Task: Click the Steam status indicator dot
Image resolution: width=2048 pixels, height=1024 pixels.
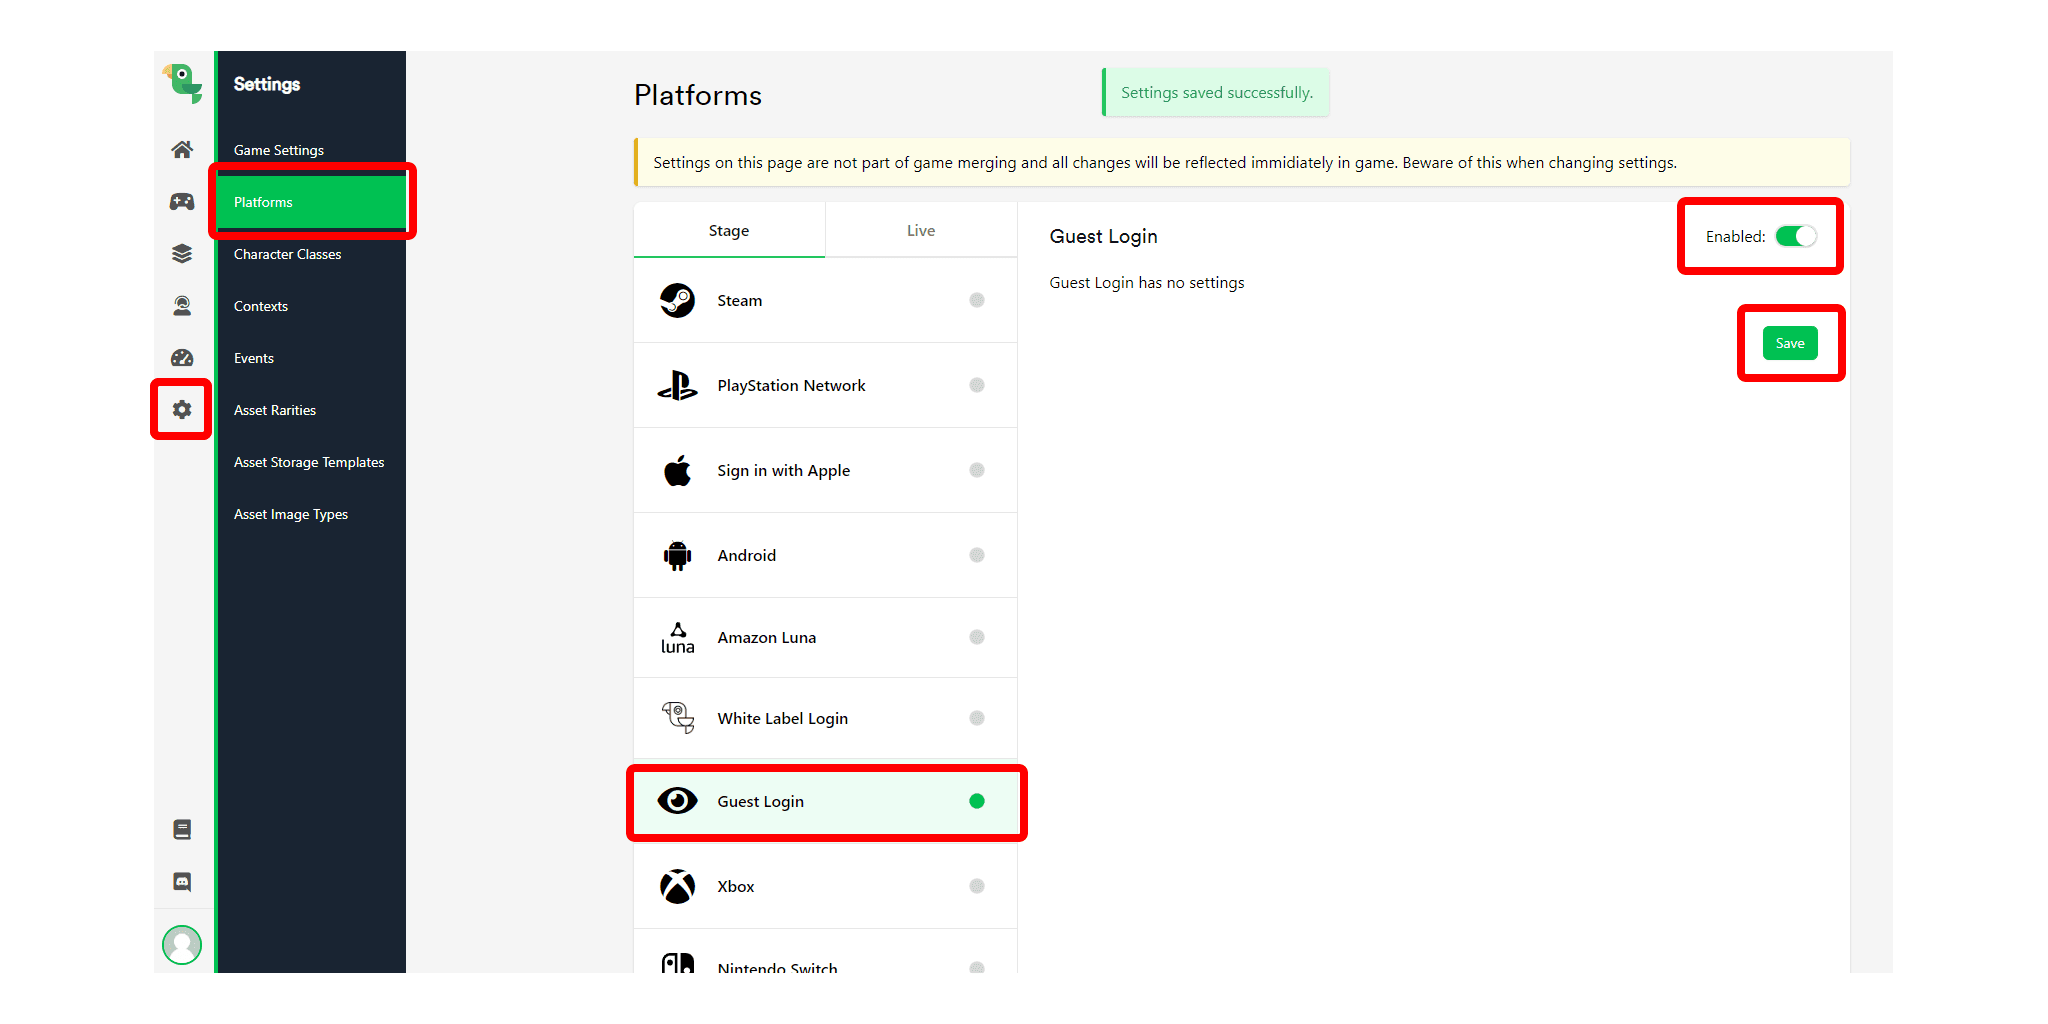Action: click(977, 300)
